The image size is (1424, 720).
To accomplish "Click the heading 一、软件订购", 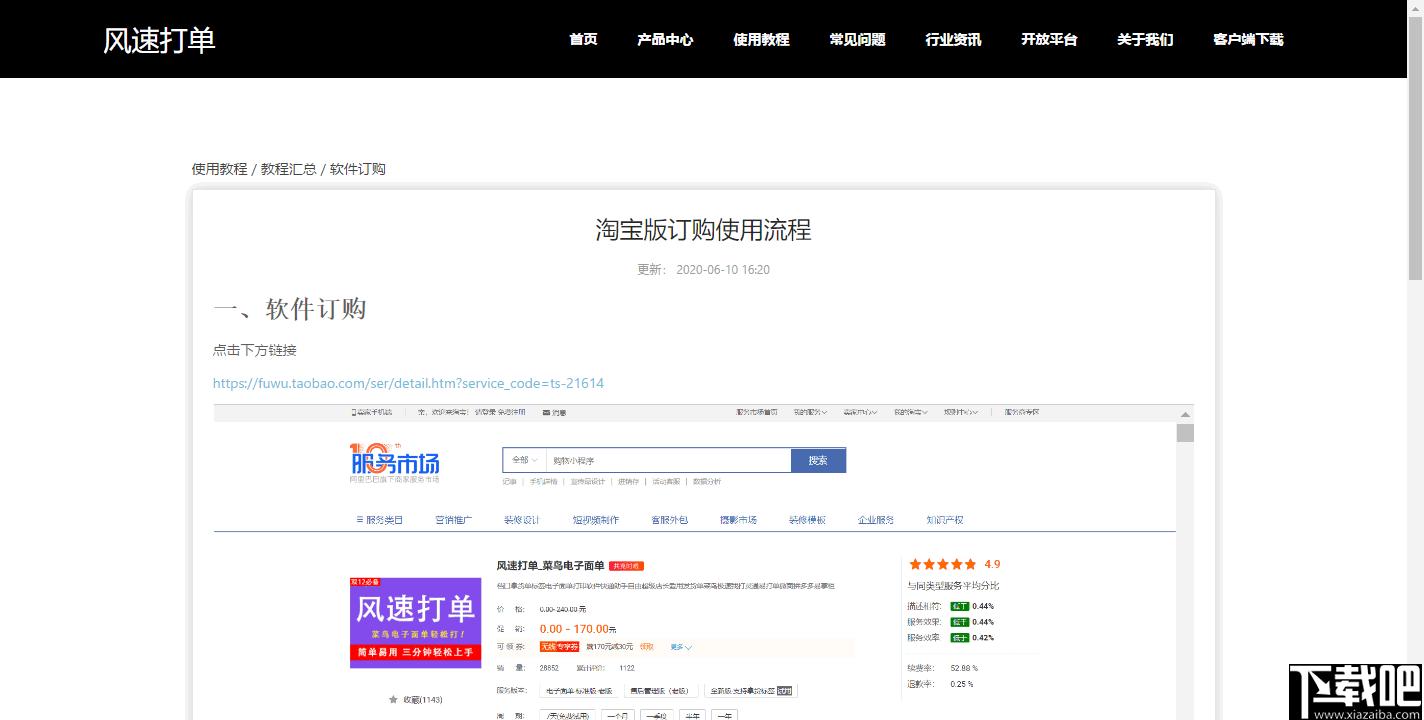I will click(x=289, y=309).
